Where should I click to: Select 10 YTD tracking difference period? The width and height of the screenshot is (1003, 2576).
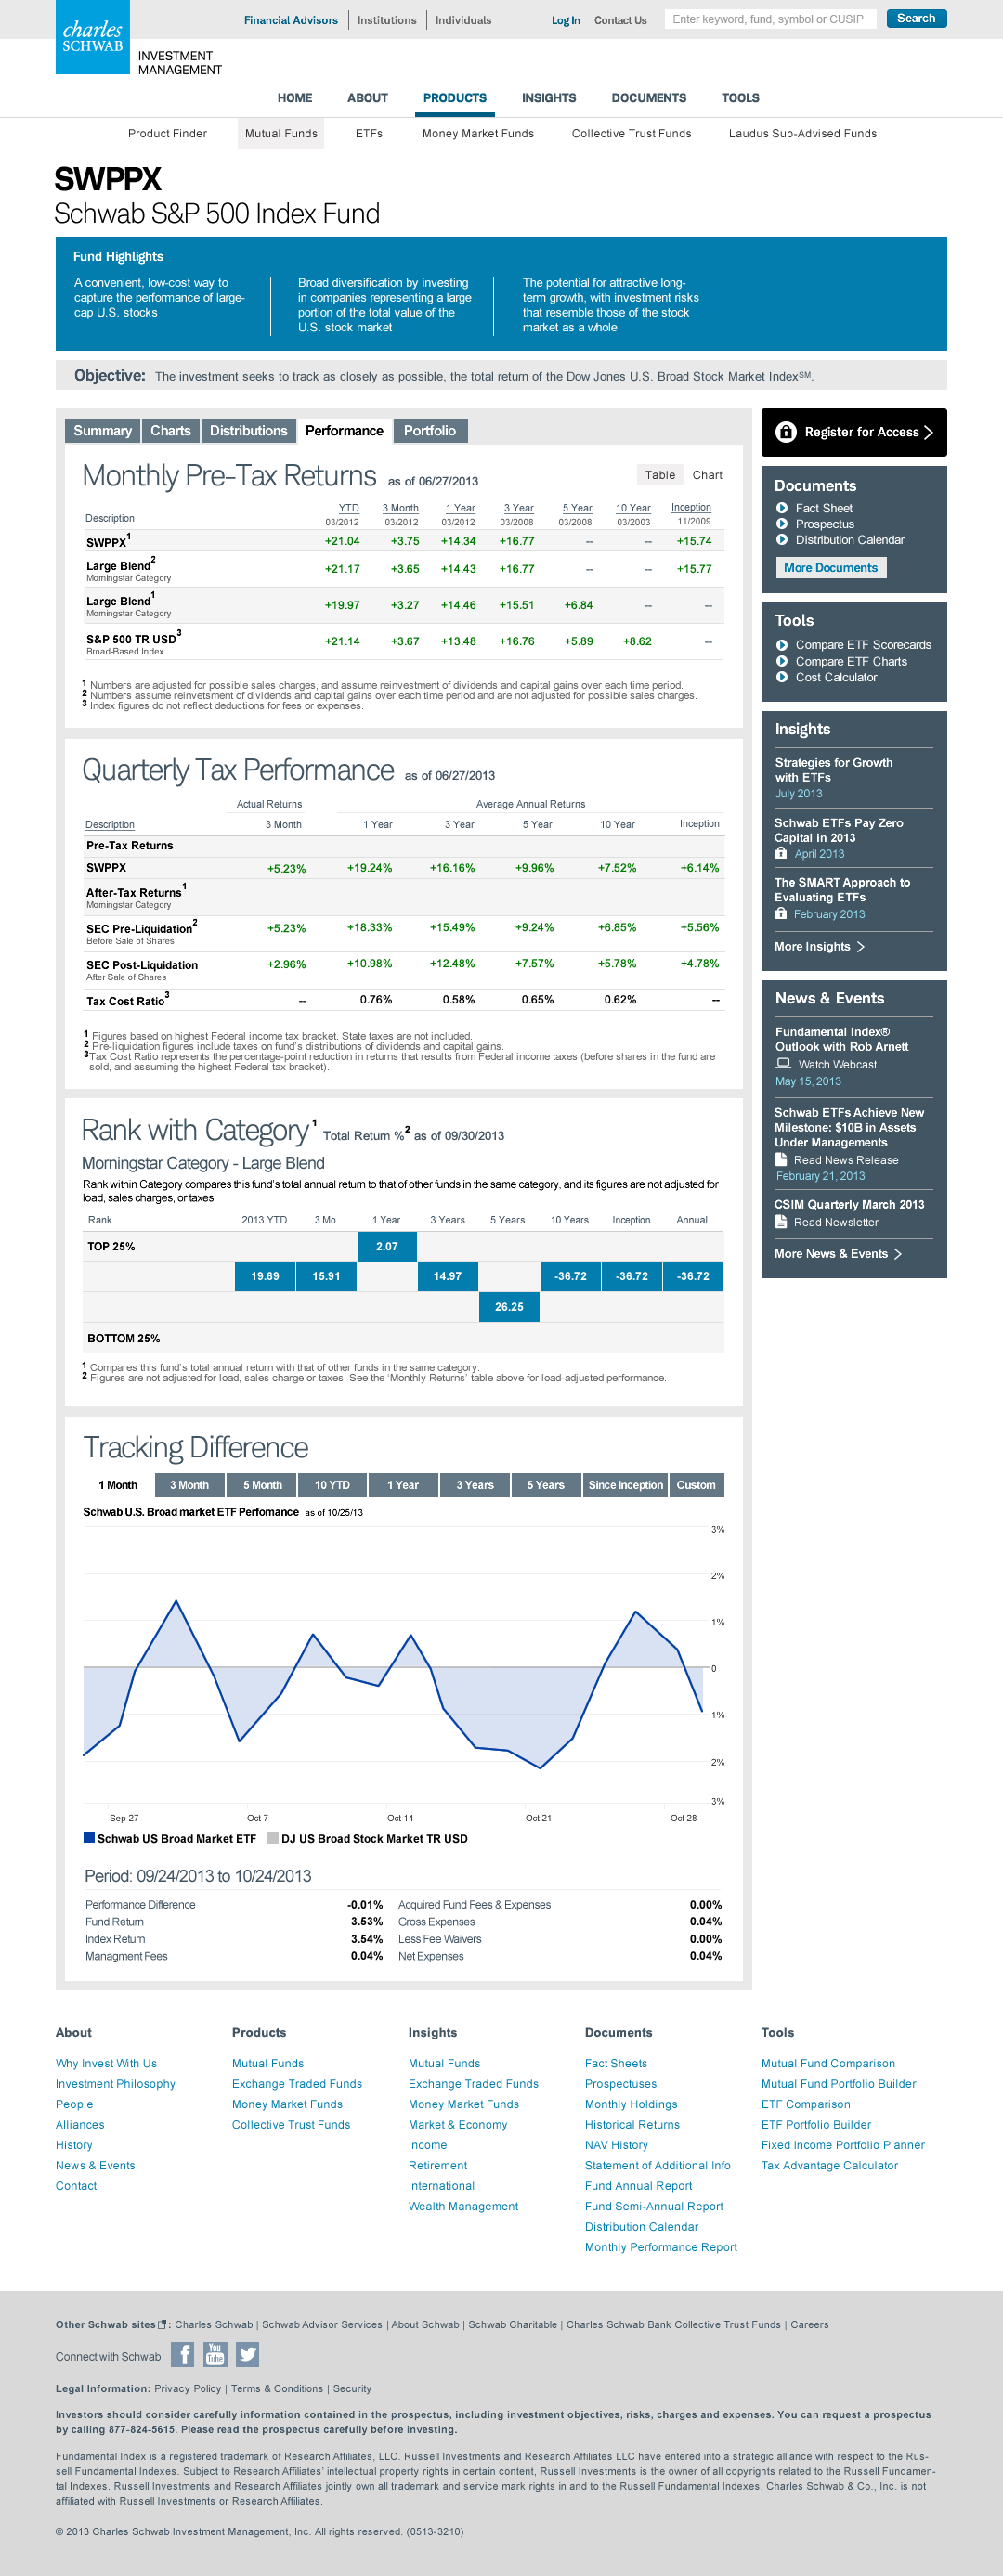pyautogui.click(x=333, y=1485)
